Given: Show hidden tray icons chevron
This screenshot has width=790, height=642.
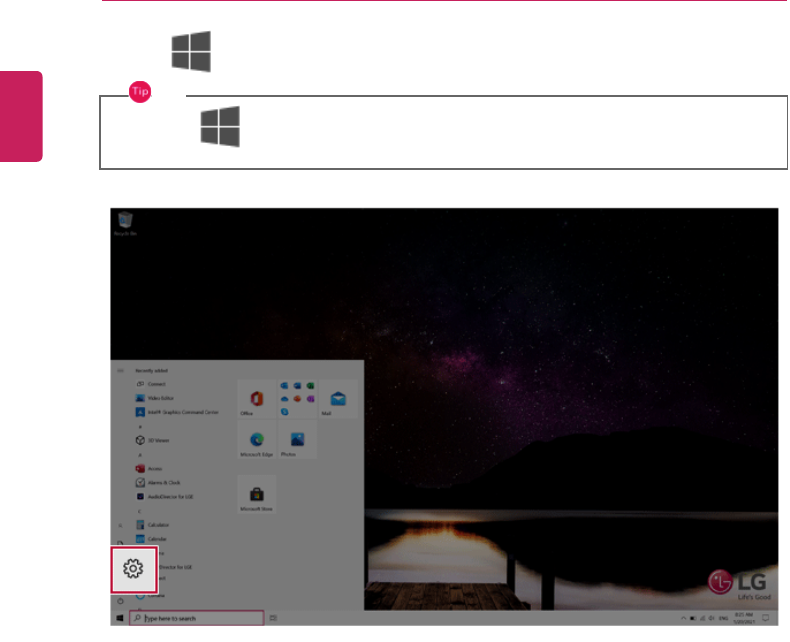Looking at the screenshot, I should 683,618.
